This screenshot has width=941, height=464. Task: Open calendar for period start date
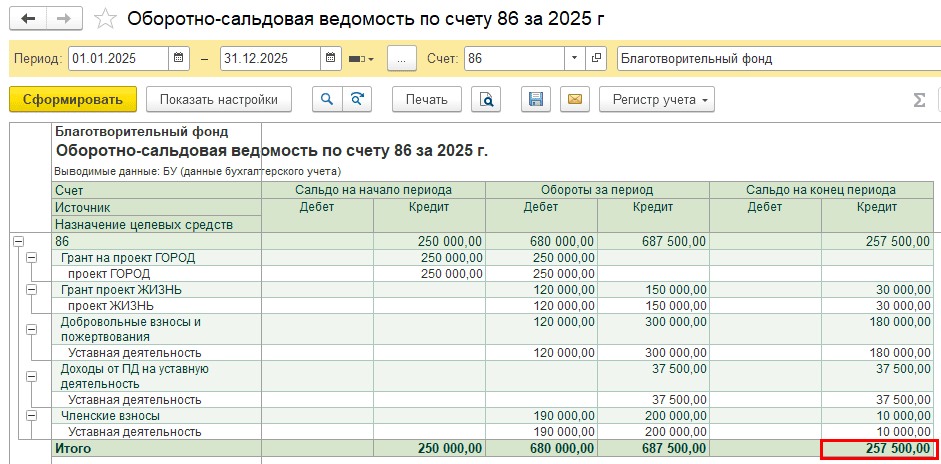[x=179, y=59]
